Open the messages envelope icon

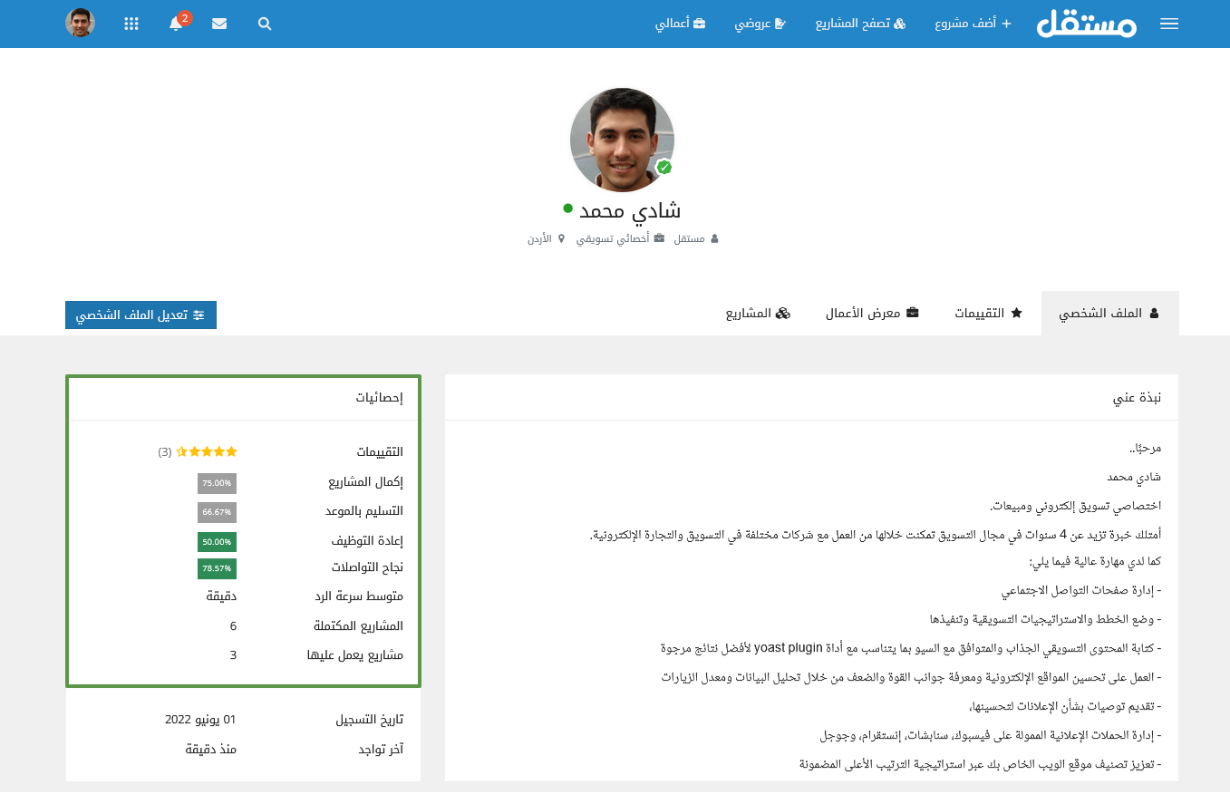(x=219, y=24)
